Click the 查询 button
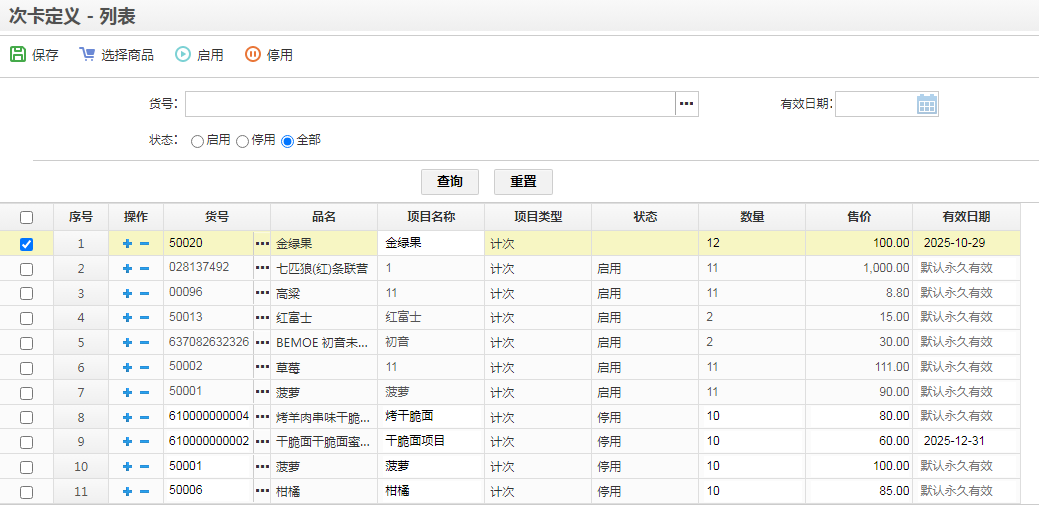 pos(450,181)
